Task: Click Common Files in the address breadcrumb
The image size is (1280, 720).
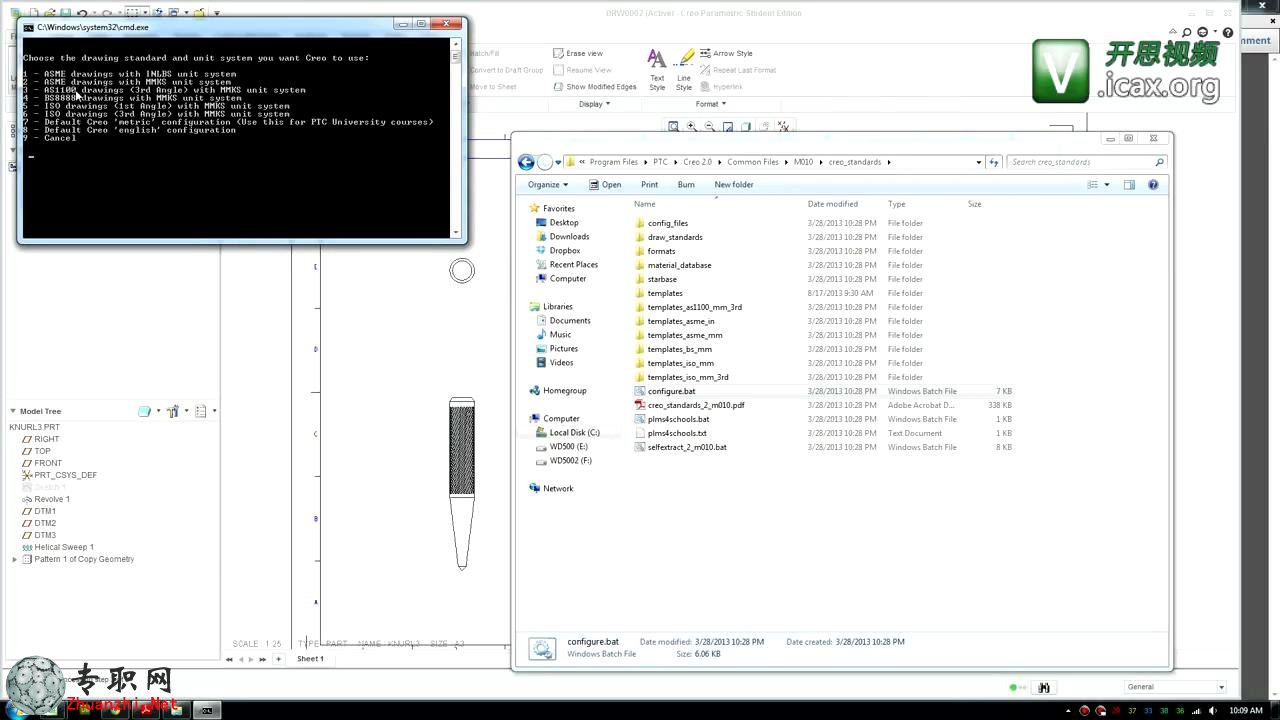Action: point(753,162)
